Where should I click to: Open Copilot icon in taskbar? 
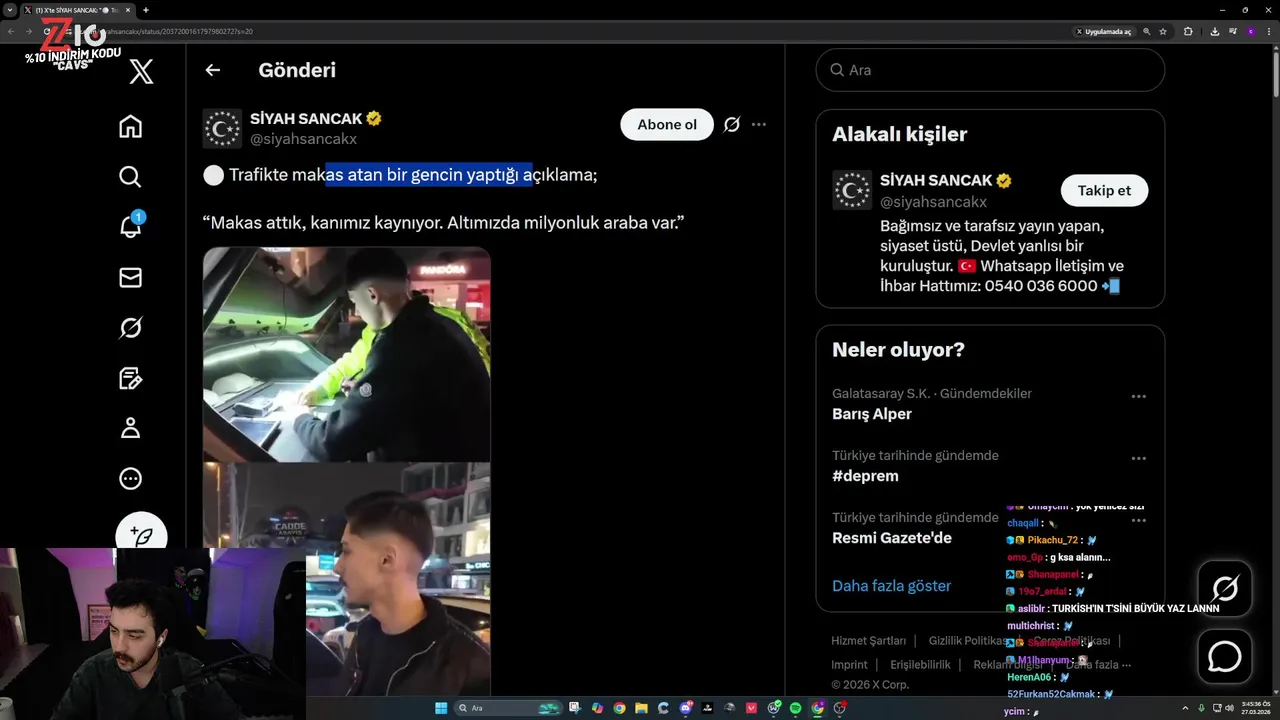pyautogui.click(x=598, y=708)
